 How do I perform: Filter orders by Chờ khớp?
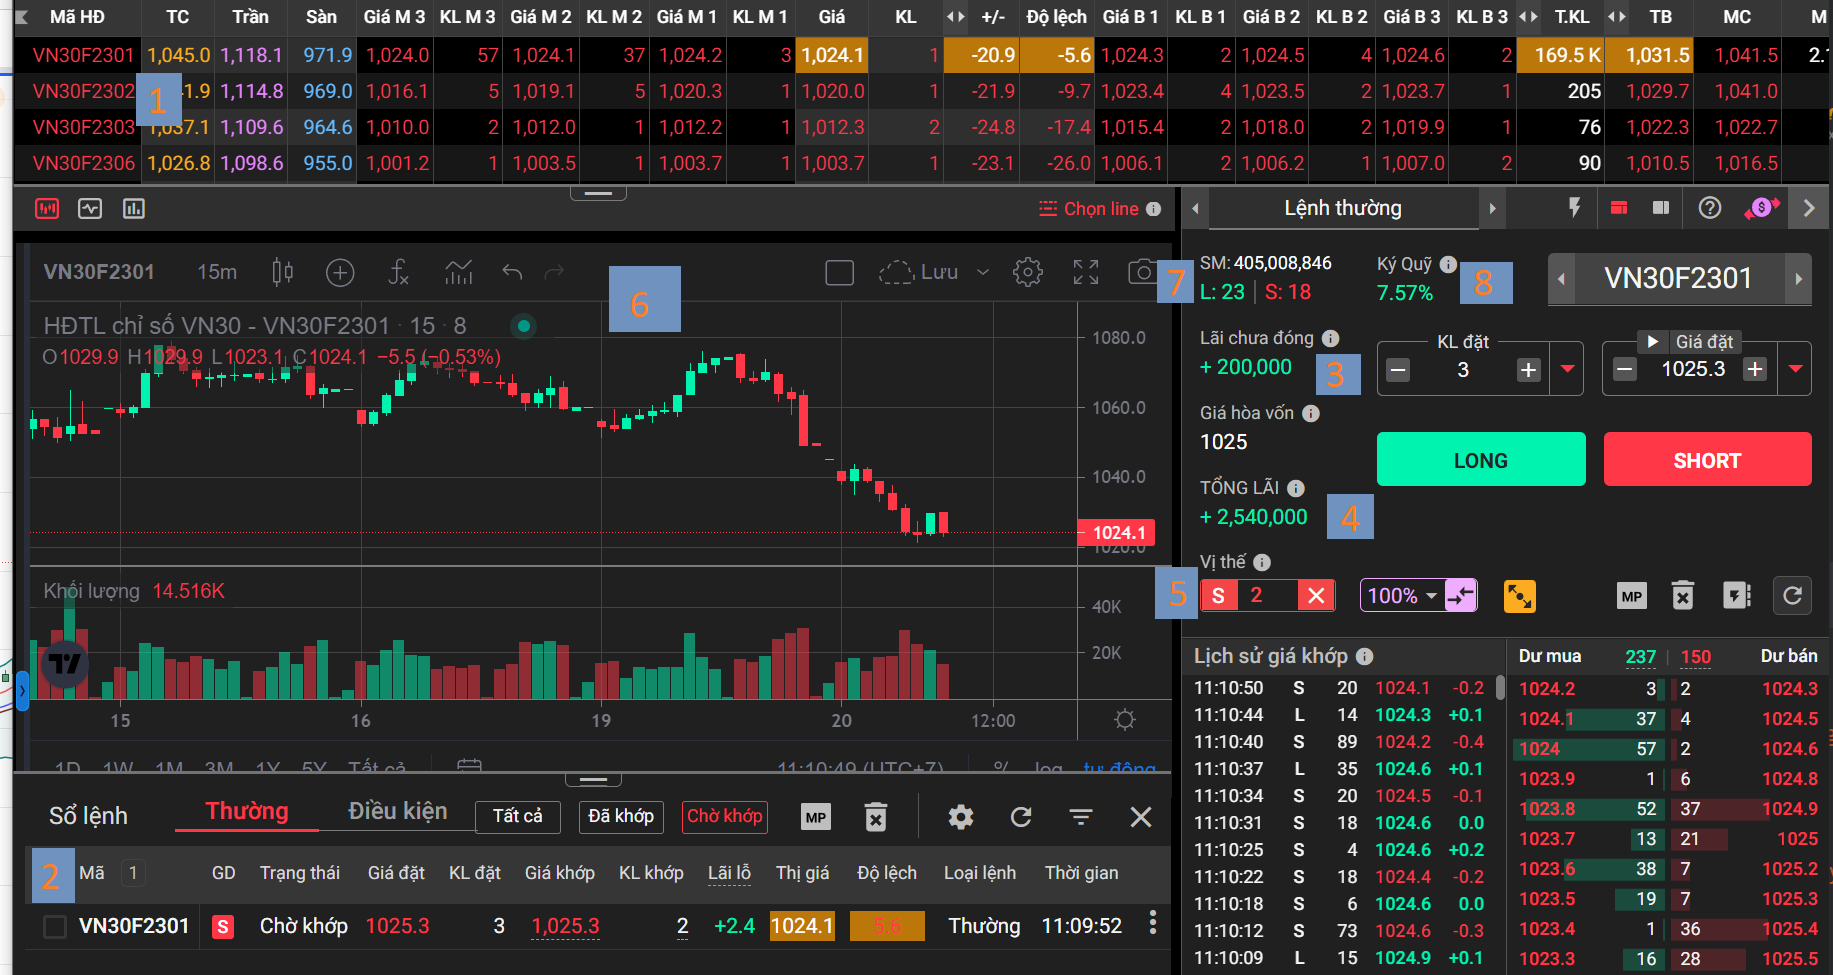[724, 816]
